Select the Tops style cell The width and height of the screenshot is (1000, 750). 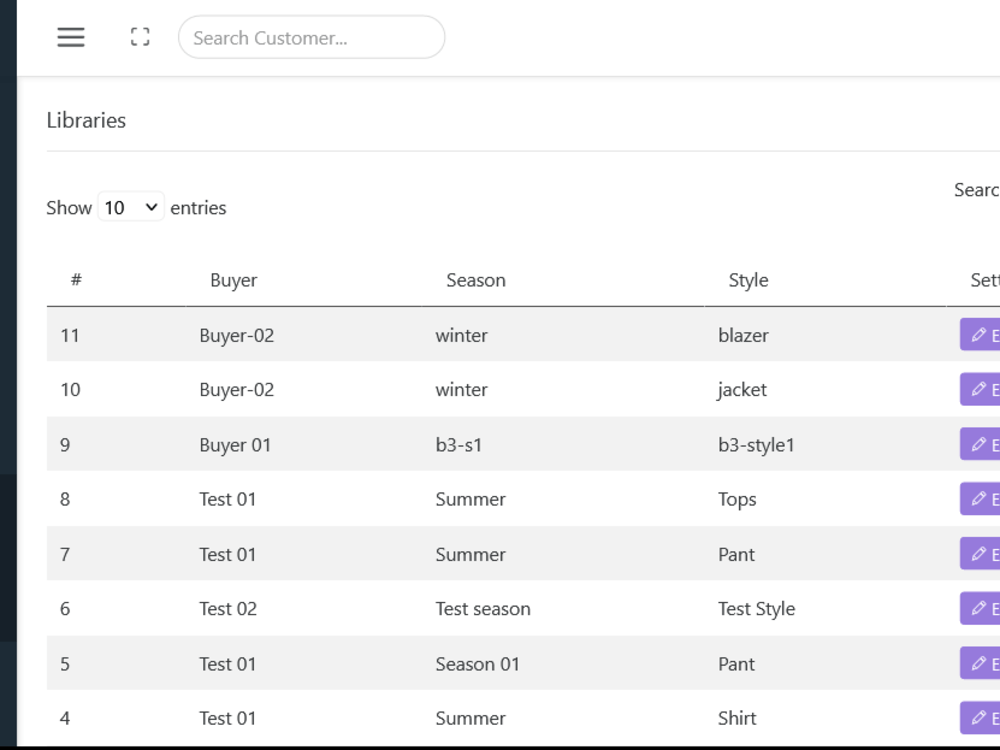point(737,499)
